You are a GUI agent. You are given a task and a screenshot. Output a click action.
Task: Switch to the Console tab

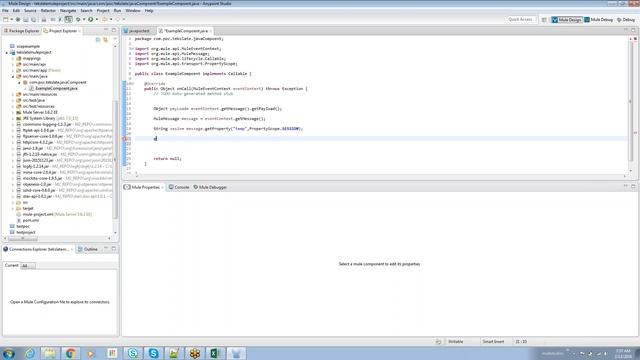pos(179,187)
